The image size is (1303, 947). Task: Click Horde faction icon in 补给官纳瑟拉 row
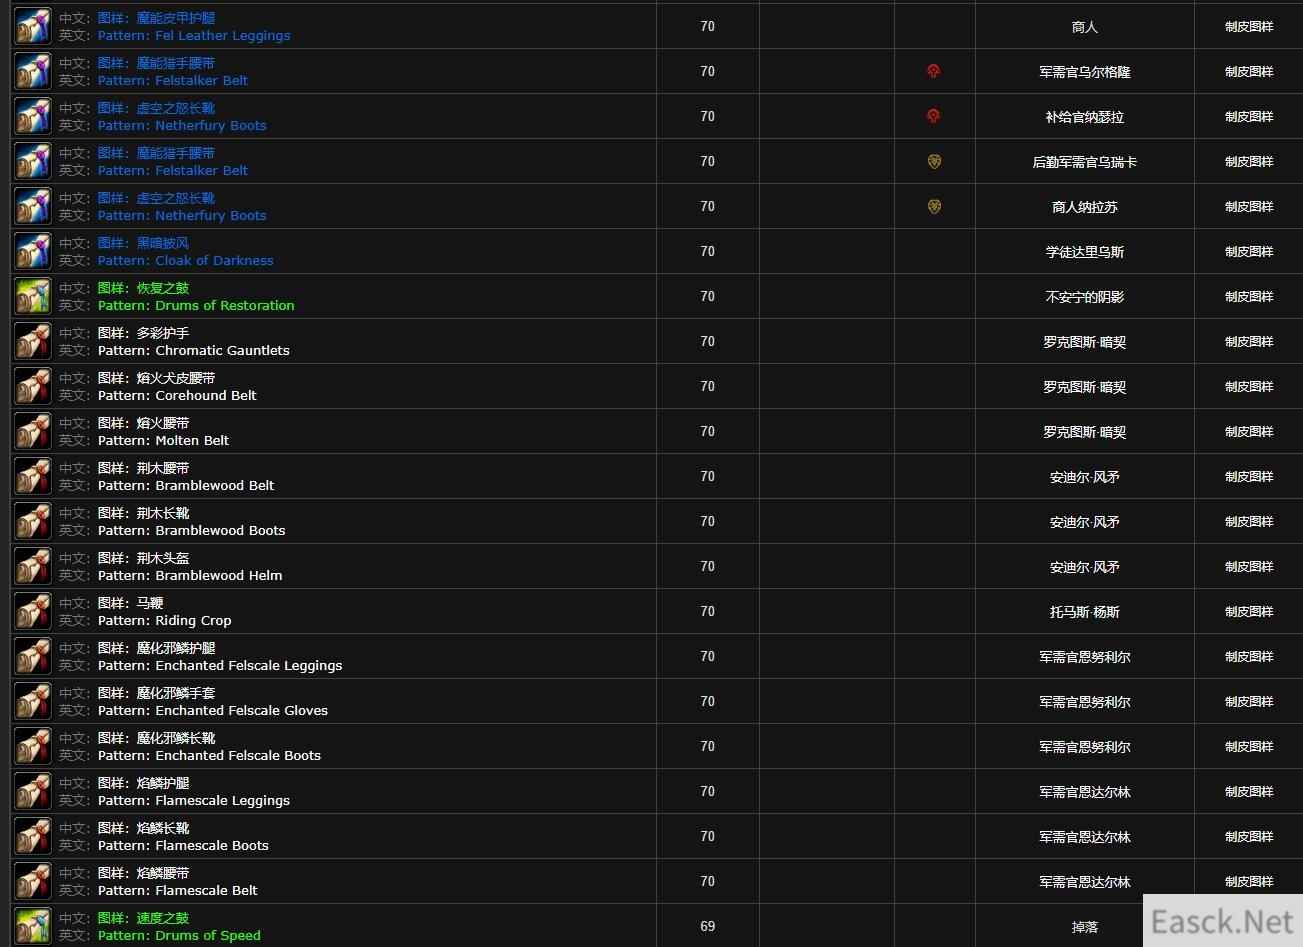click(934, 116)
